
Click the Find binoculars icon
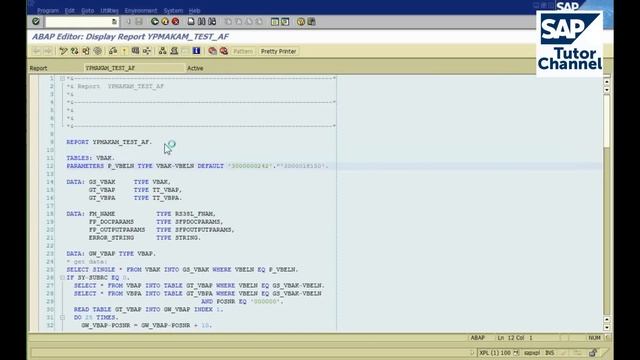[x=202, y=22]
